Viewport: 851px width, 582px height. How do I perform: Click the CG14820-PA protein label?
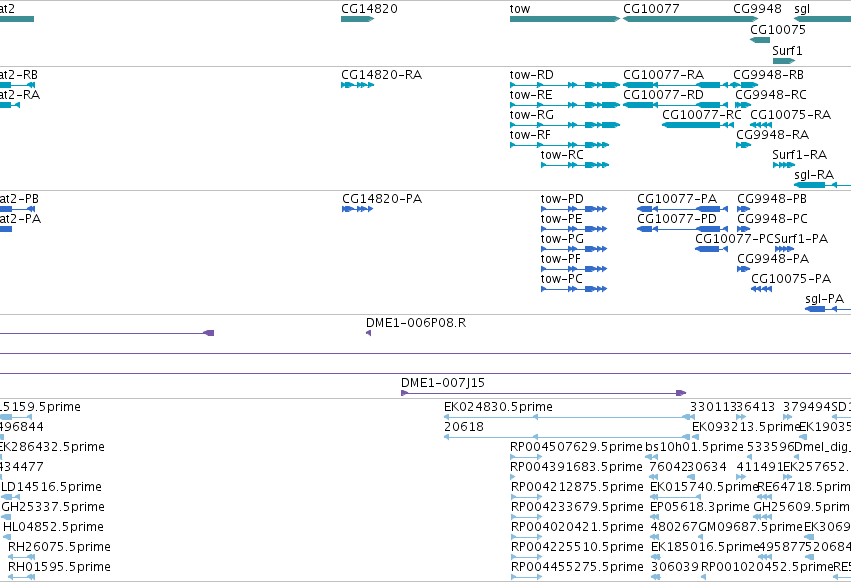382,199
